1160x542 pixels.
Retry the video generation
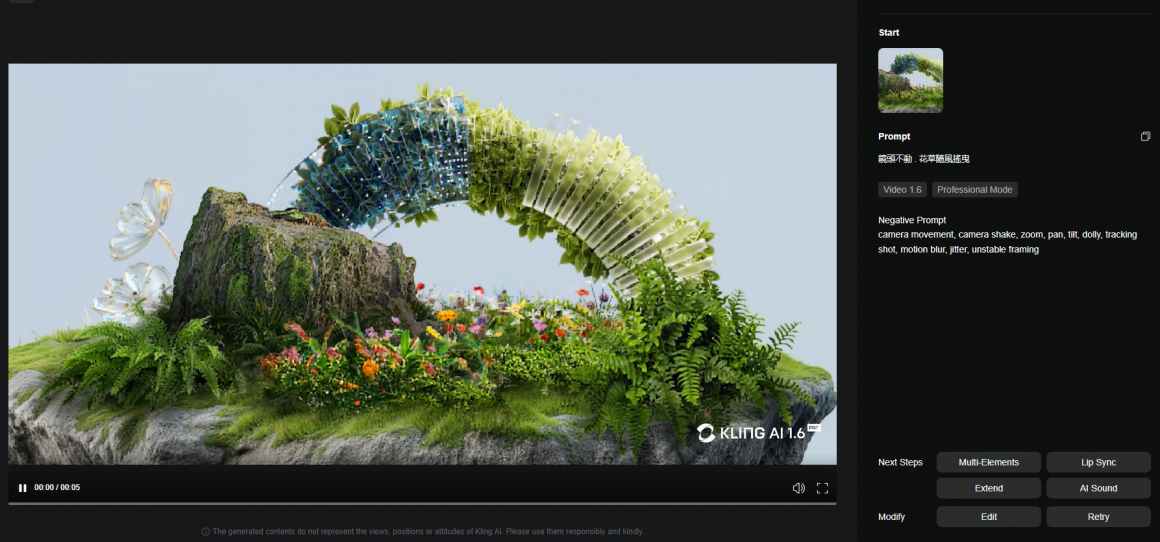1098,517
